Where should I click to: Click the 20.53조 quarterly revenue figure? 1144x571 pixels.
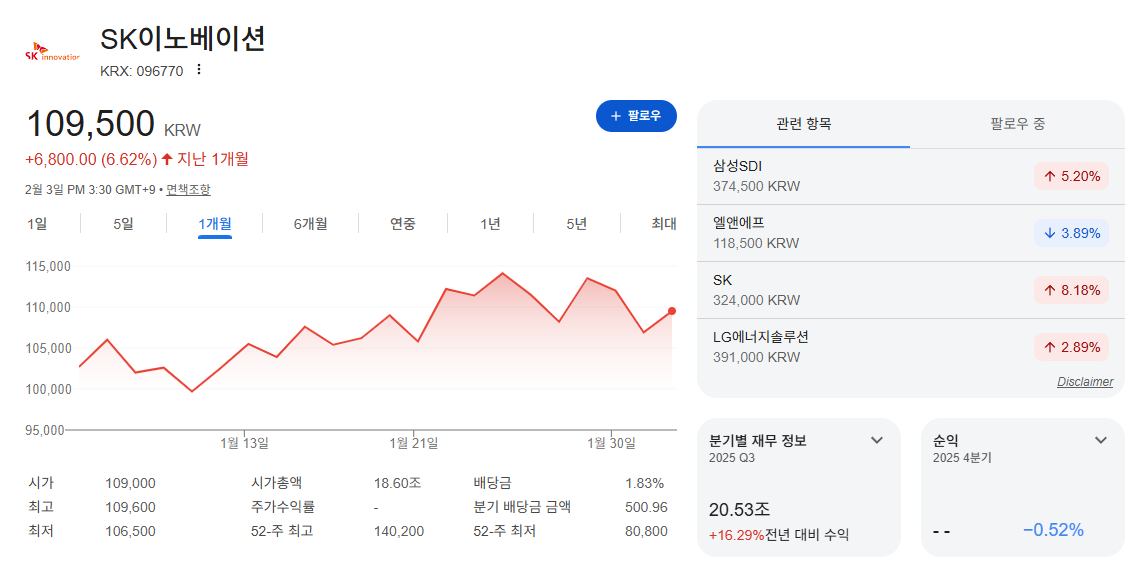pyautogui.click(x=740, y=508)
